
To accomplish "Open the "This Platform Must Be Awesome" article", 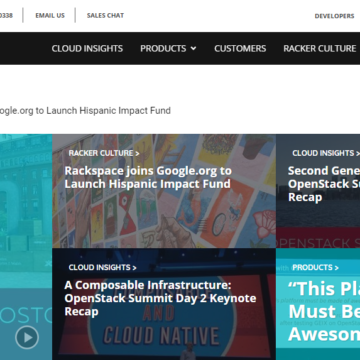I will 324,311.
